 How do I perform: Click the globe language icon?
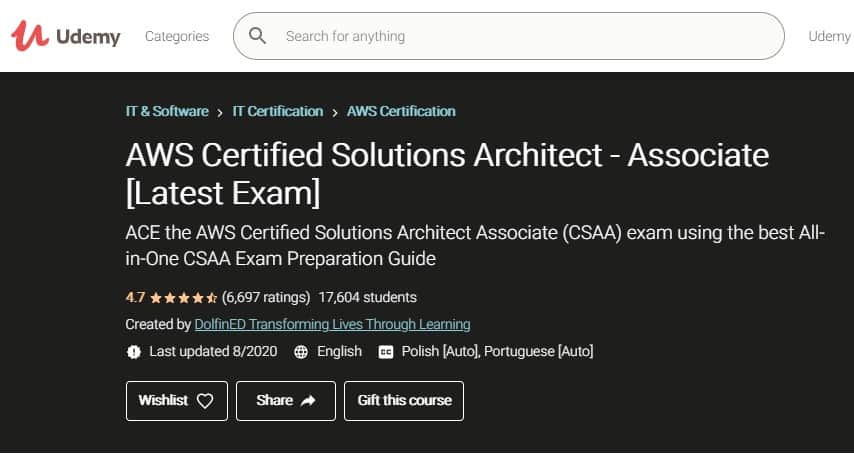click(300, 352)
